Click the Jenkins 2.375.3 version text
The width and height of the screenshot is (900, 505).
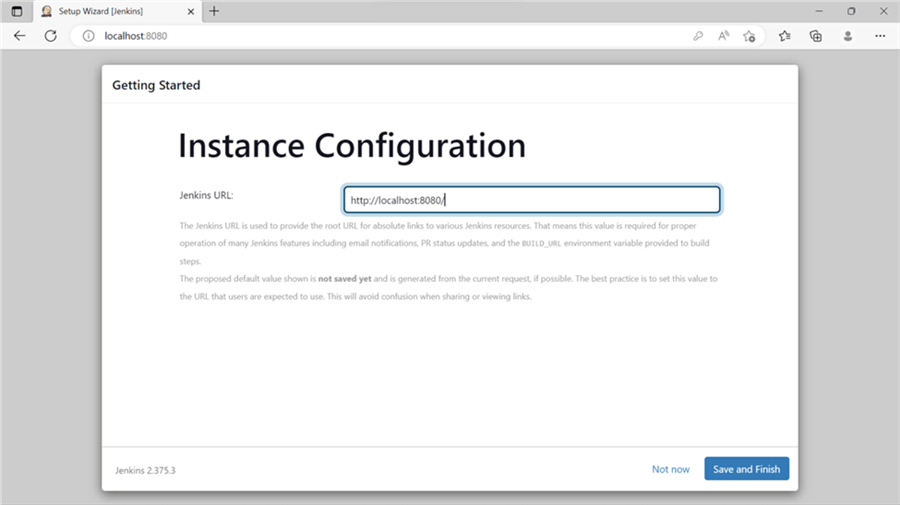click(x=145, y=470)
